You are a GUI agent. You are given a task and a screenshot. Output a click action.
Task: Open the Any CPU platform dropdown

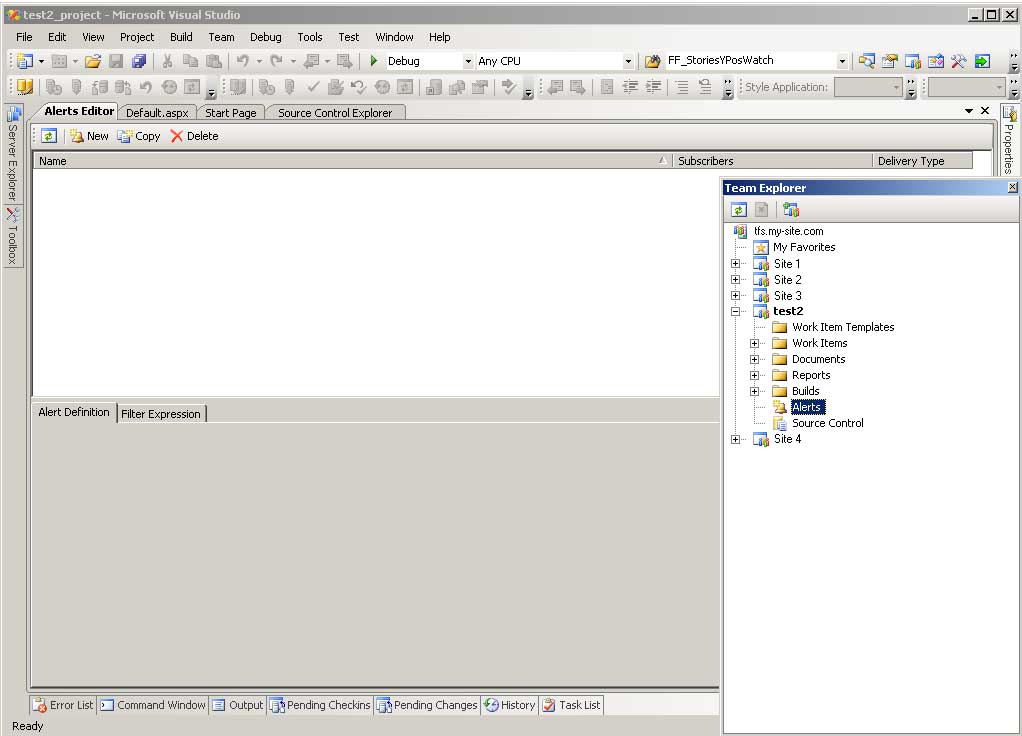pos(628,61)
